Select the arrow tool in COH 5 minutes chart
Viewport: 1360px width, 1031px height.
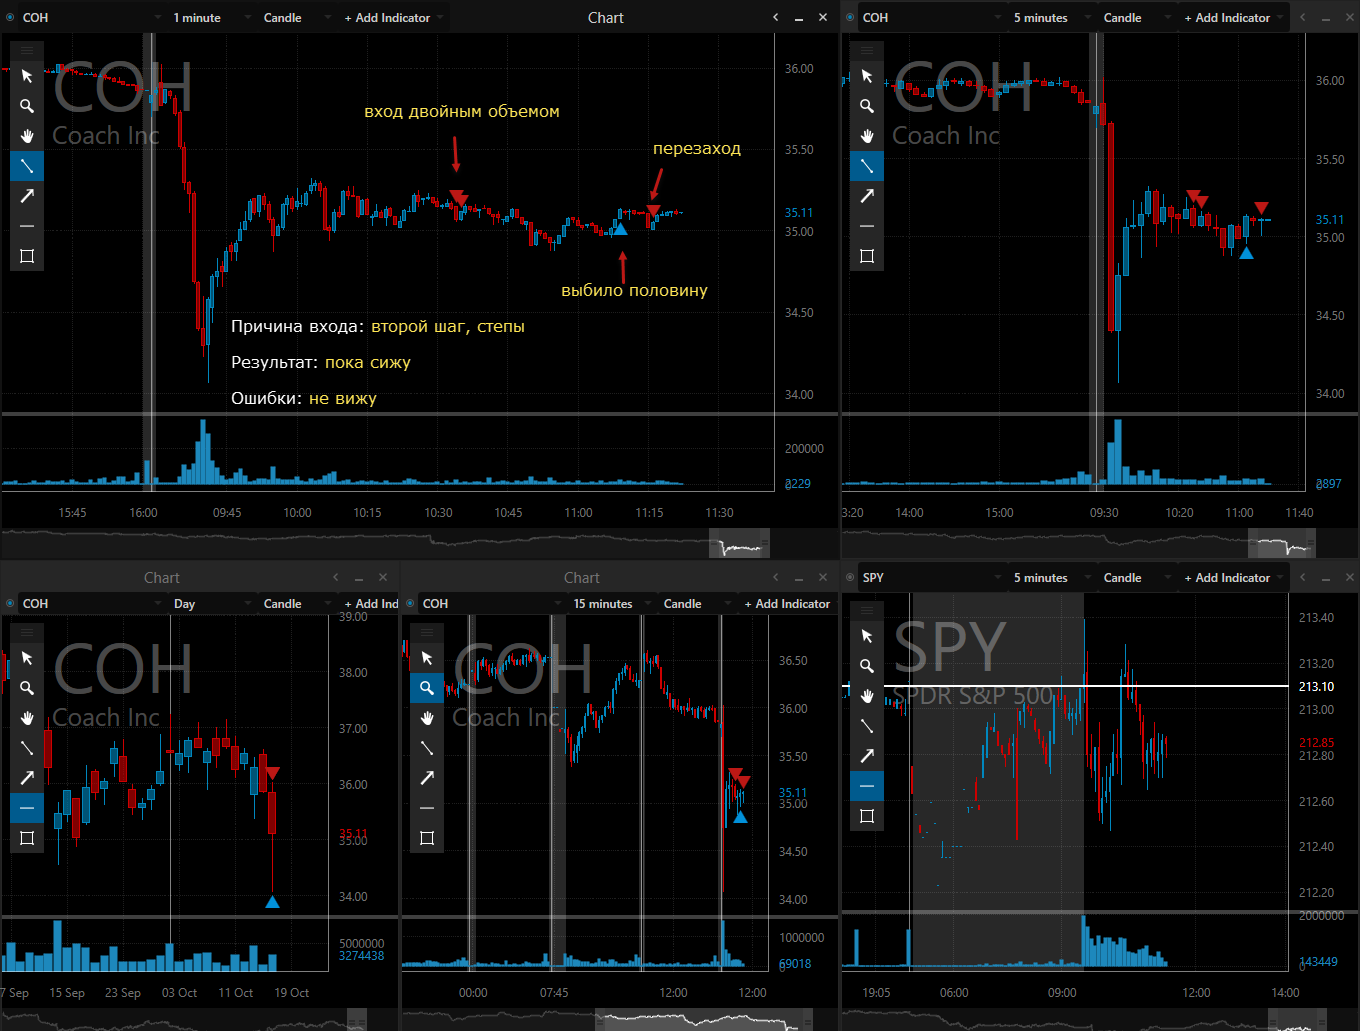tap(867, 196)
